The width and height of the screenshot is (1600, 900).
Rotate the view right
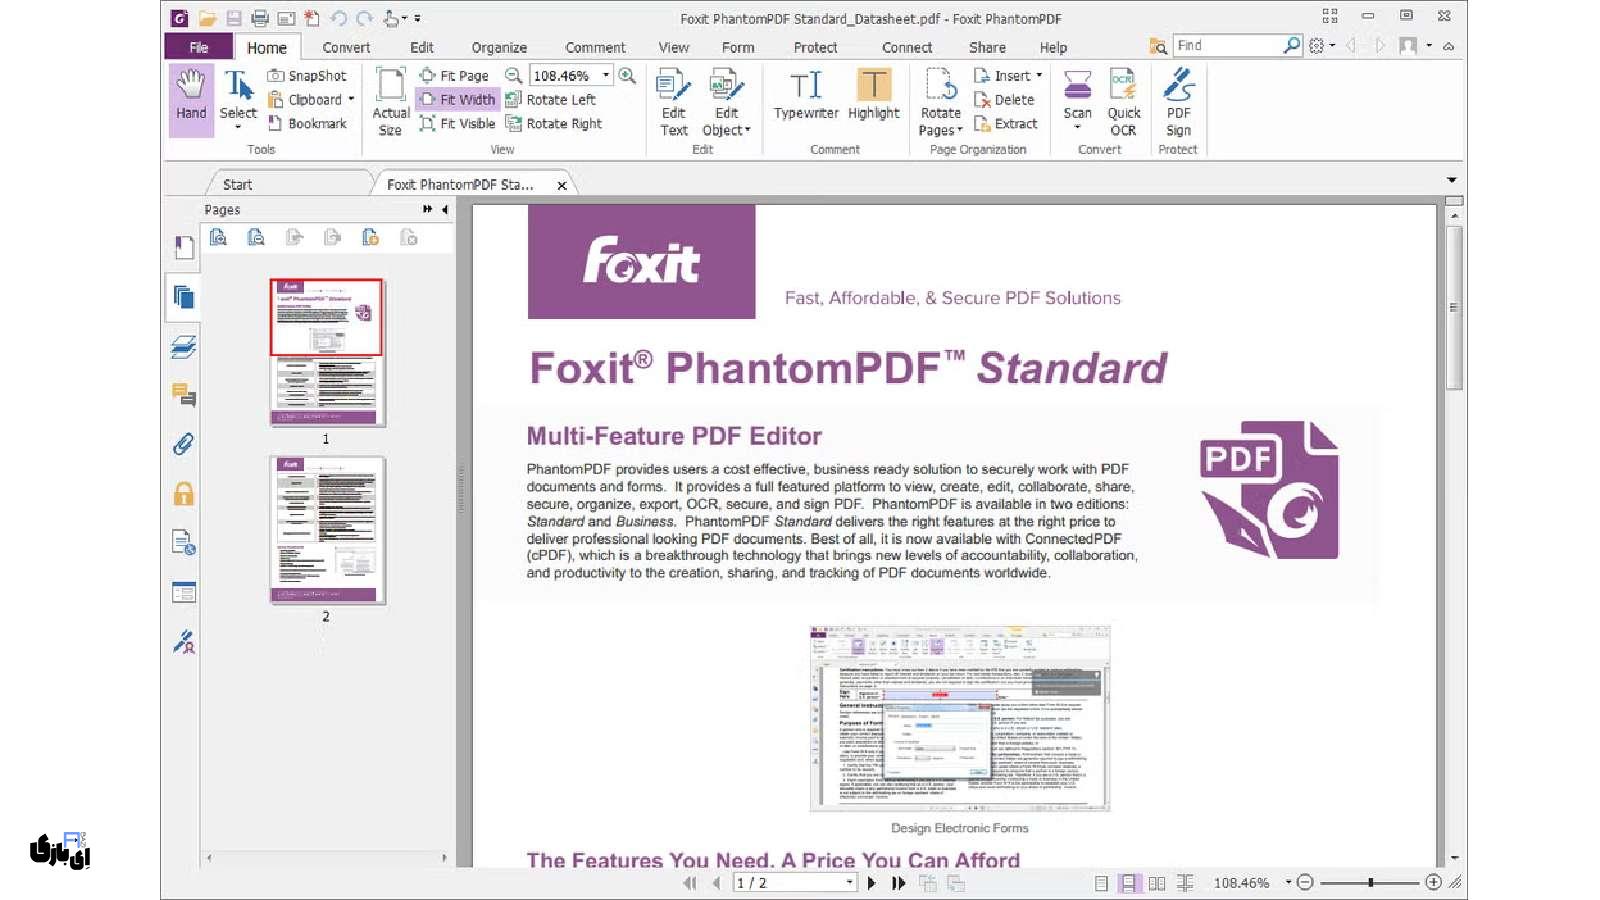(554, 124)
